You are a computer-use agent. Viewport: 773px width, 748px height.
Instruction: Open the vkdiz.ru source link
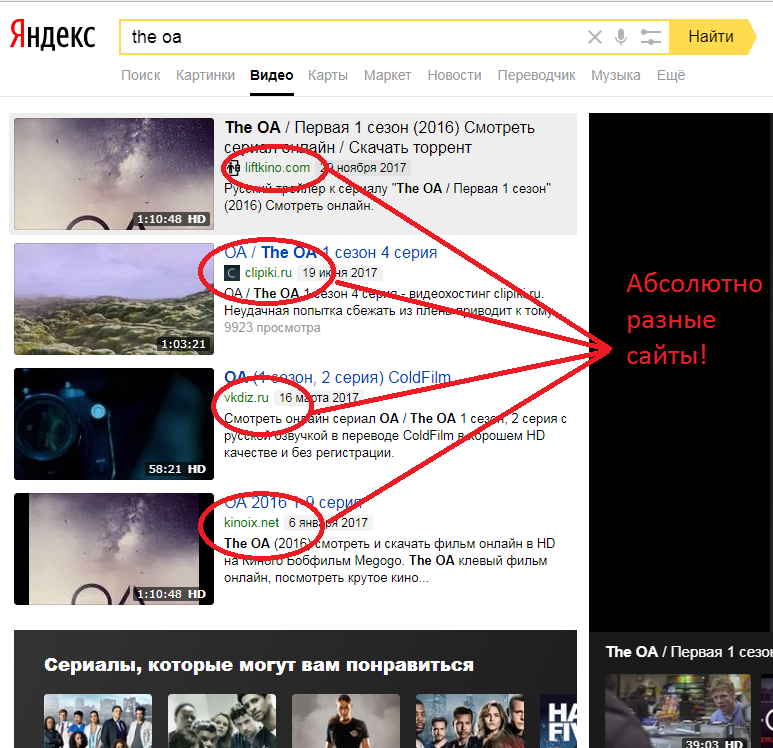[246, 398]
